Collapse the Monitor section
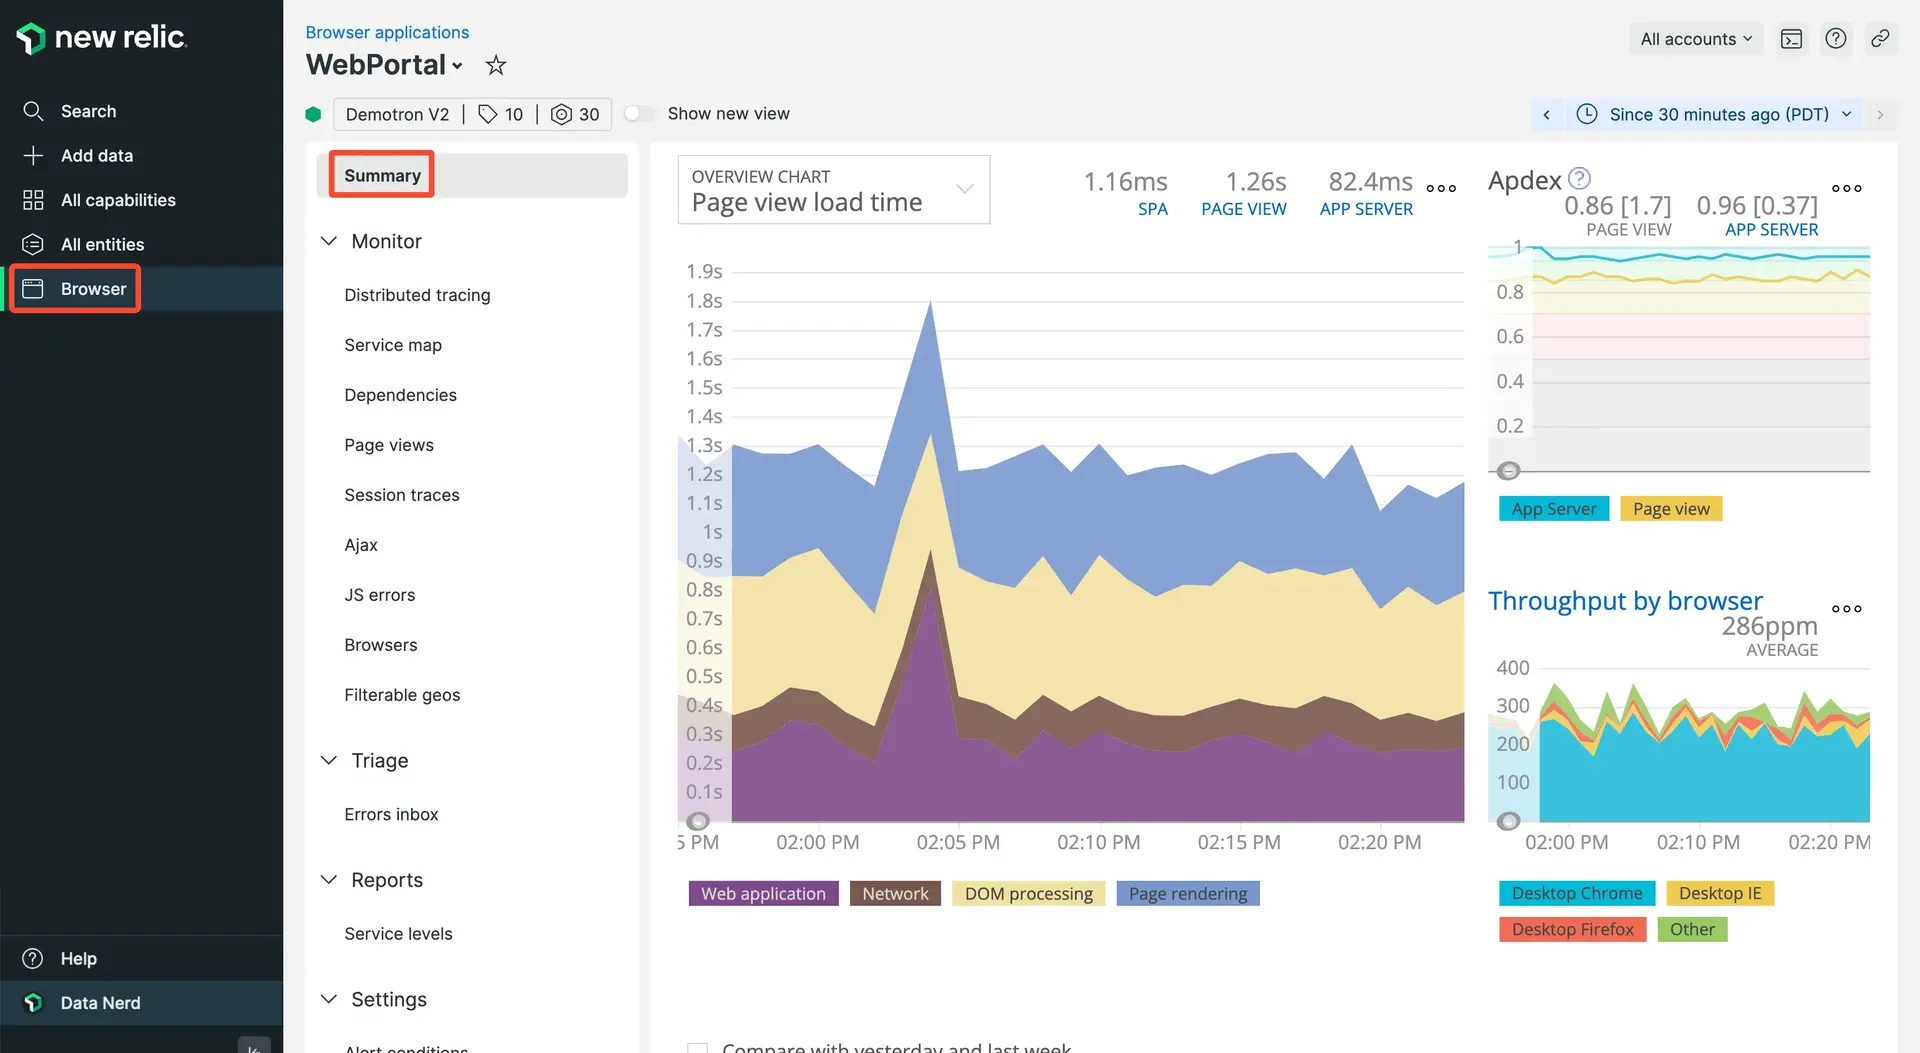1920x1053 pixels. point(329,242)
